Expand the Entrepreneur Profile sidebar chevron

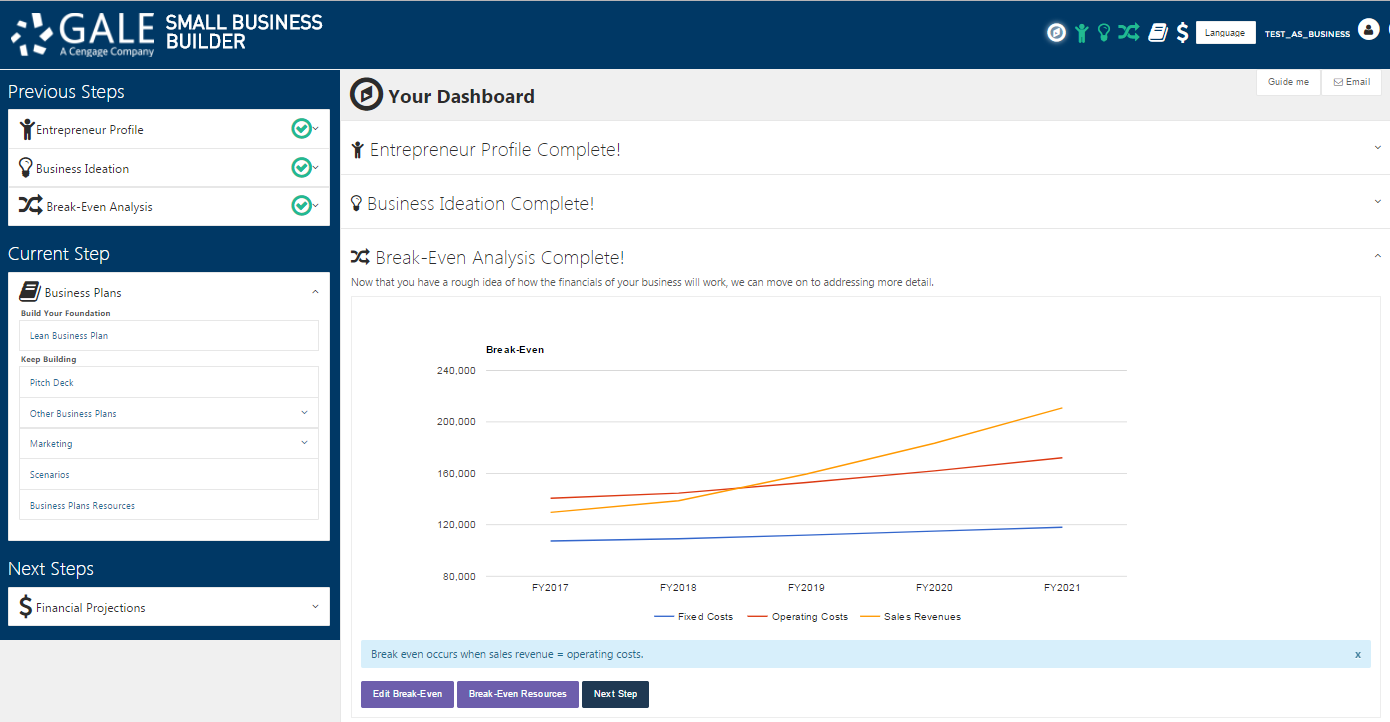pyautogui.click(x=316, y=129)
